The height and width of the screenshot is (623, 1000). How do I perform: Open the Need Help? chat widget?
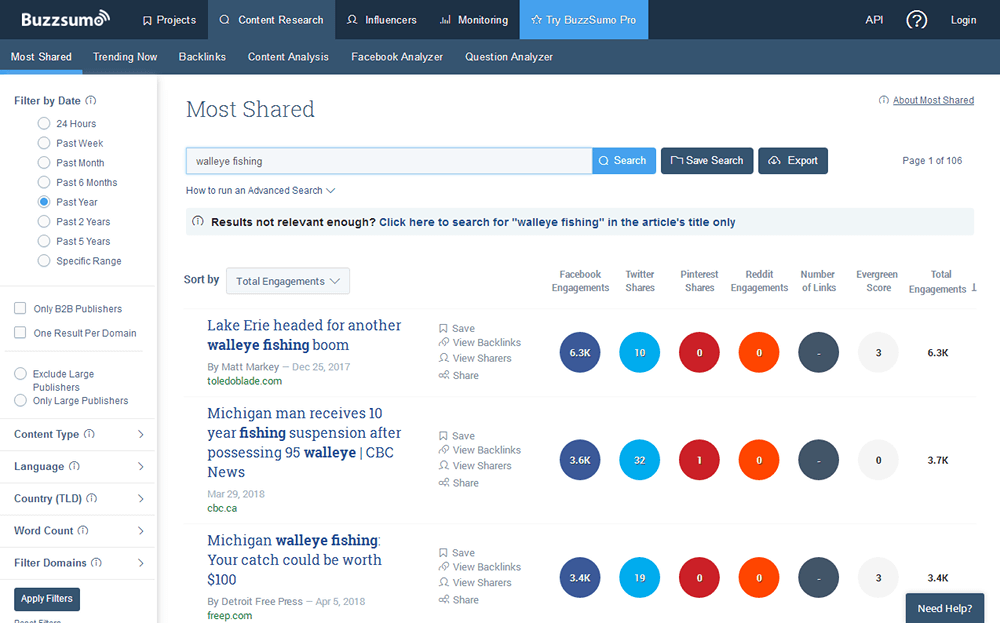coord(945,608)
